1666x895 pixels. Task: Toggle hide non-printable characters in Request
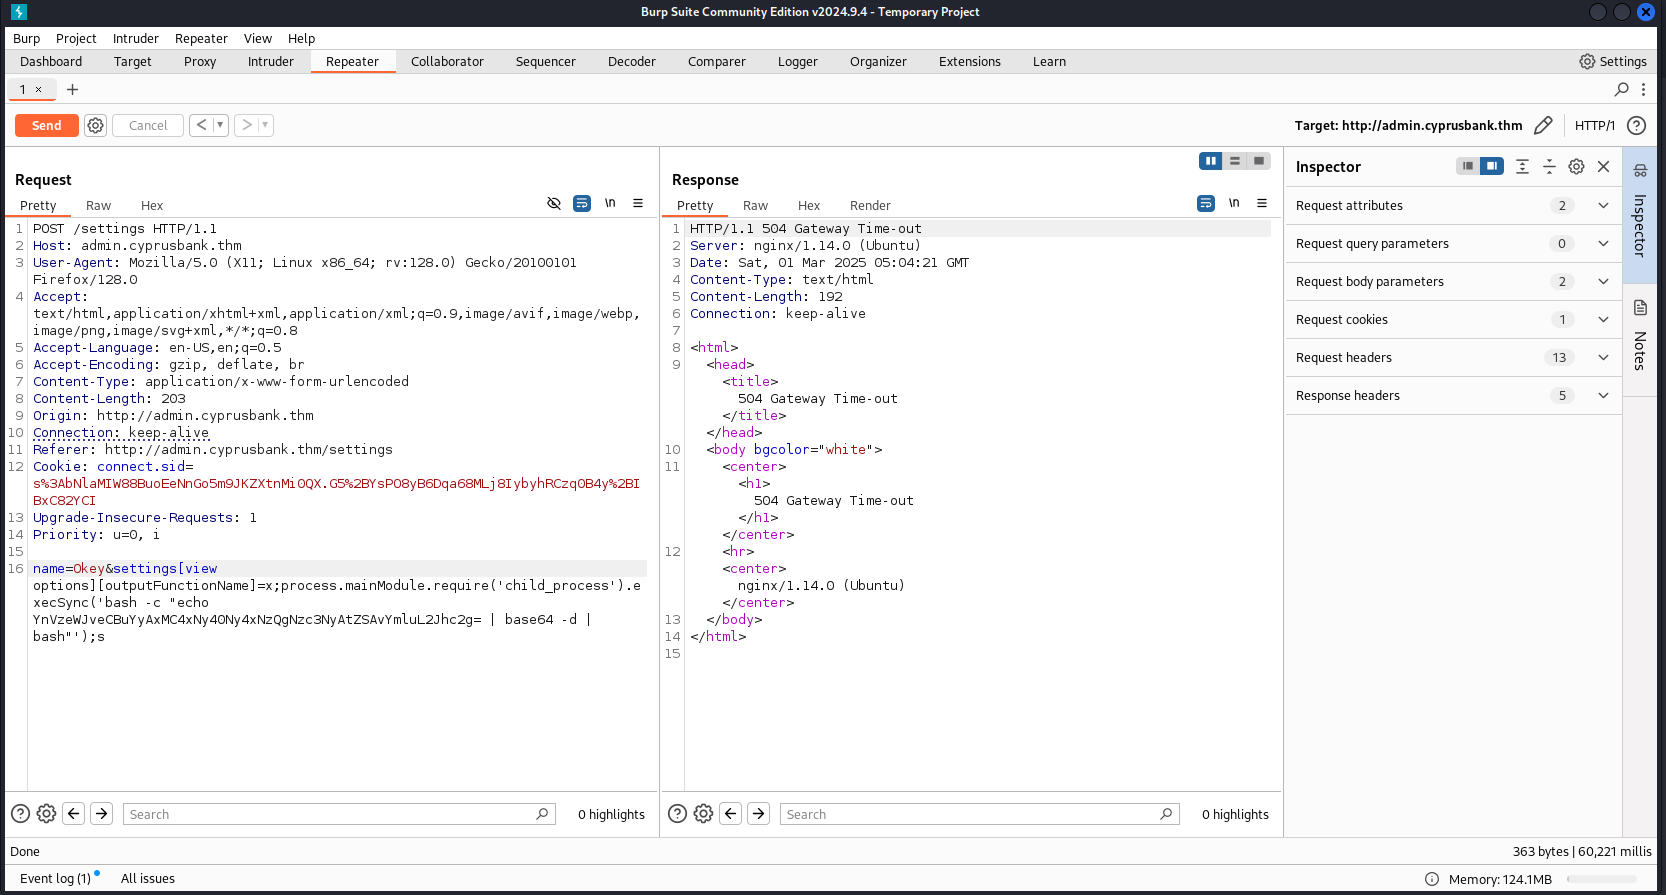[x=554, y=203]
